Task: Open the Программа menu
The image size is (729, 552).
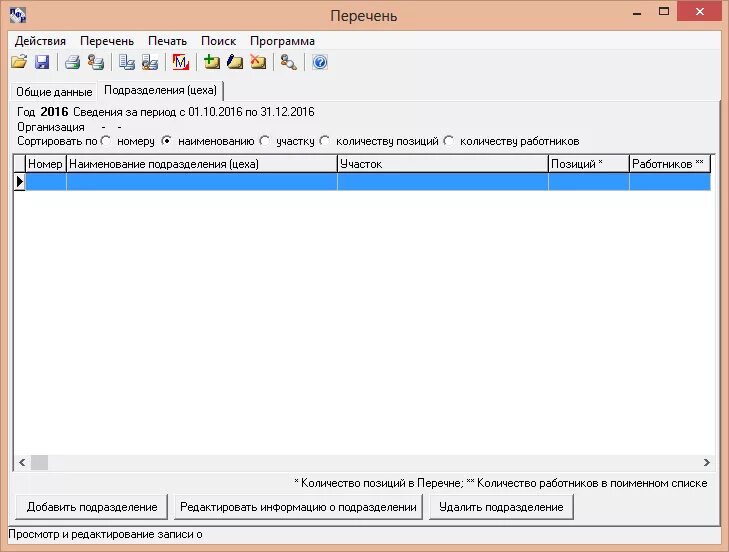Action: (282, 41)
